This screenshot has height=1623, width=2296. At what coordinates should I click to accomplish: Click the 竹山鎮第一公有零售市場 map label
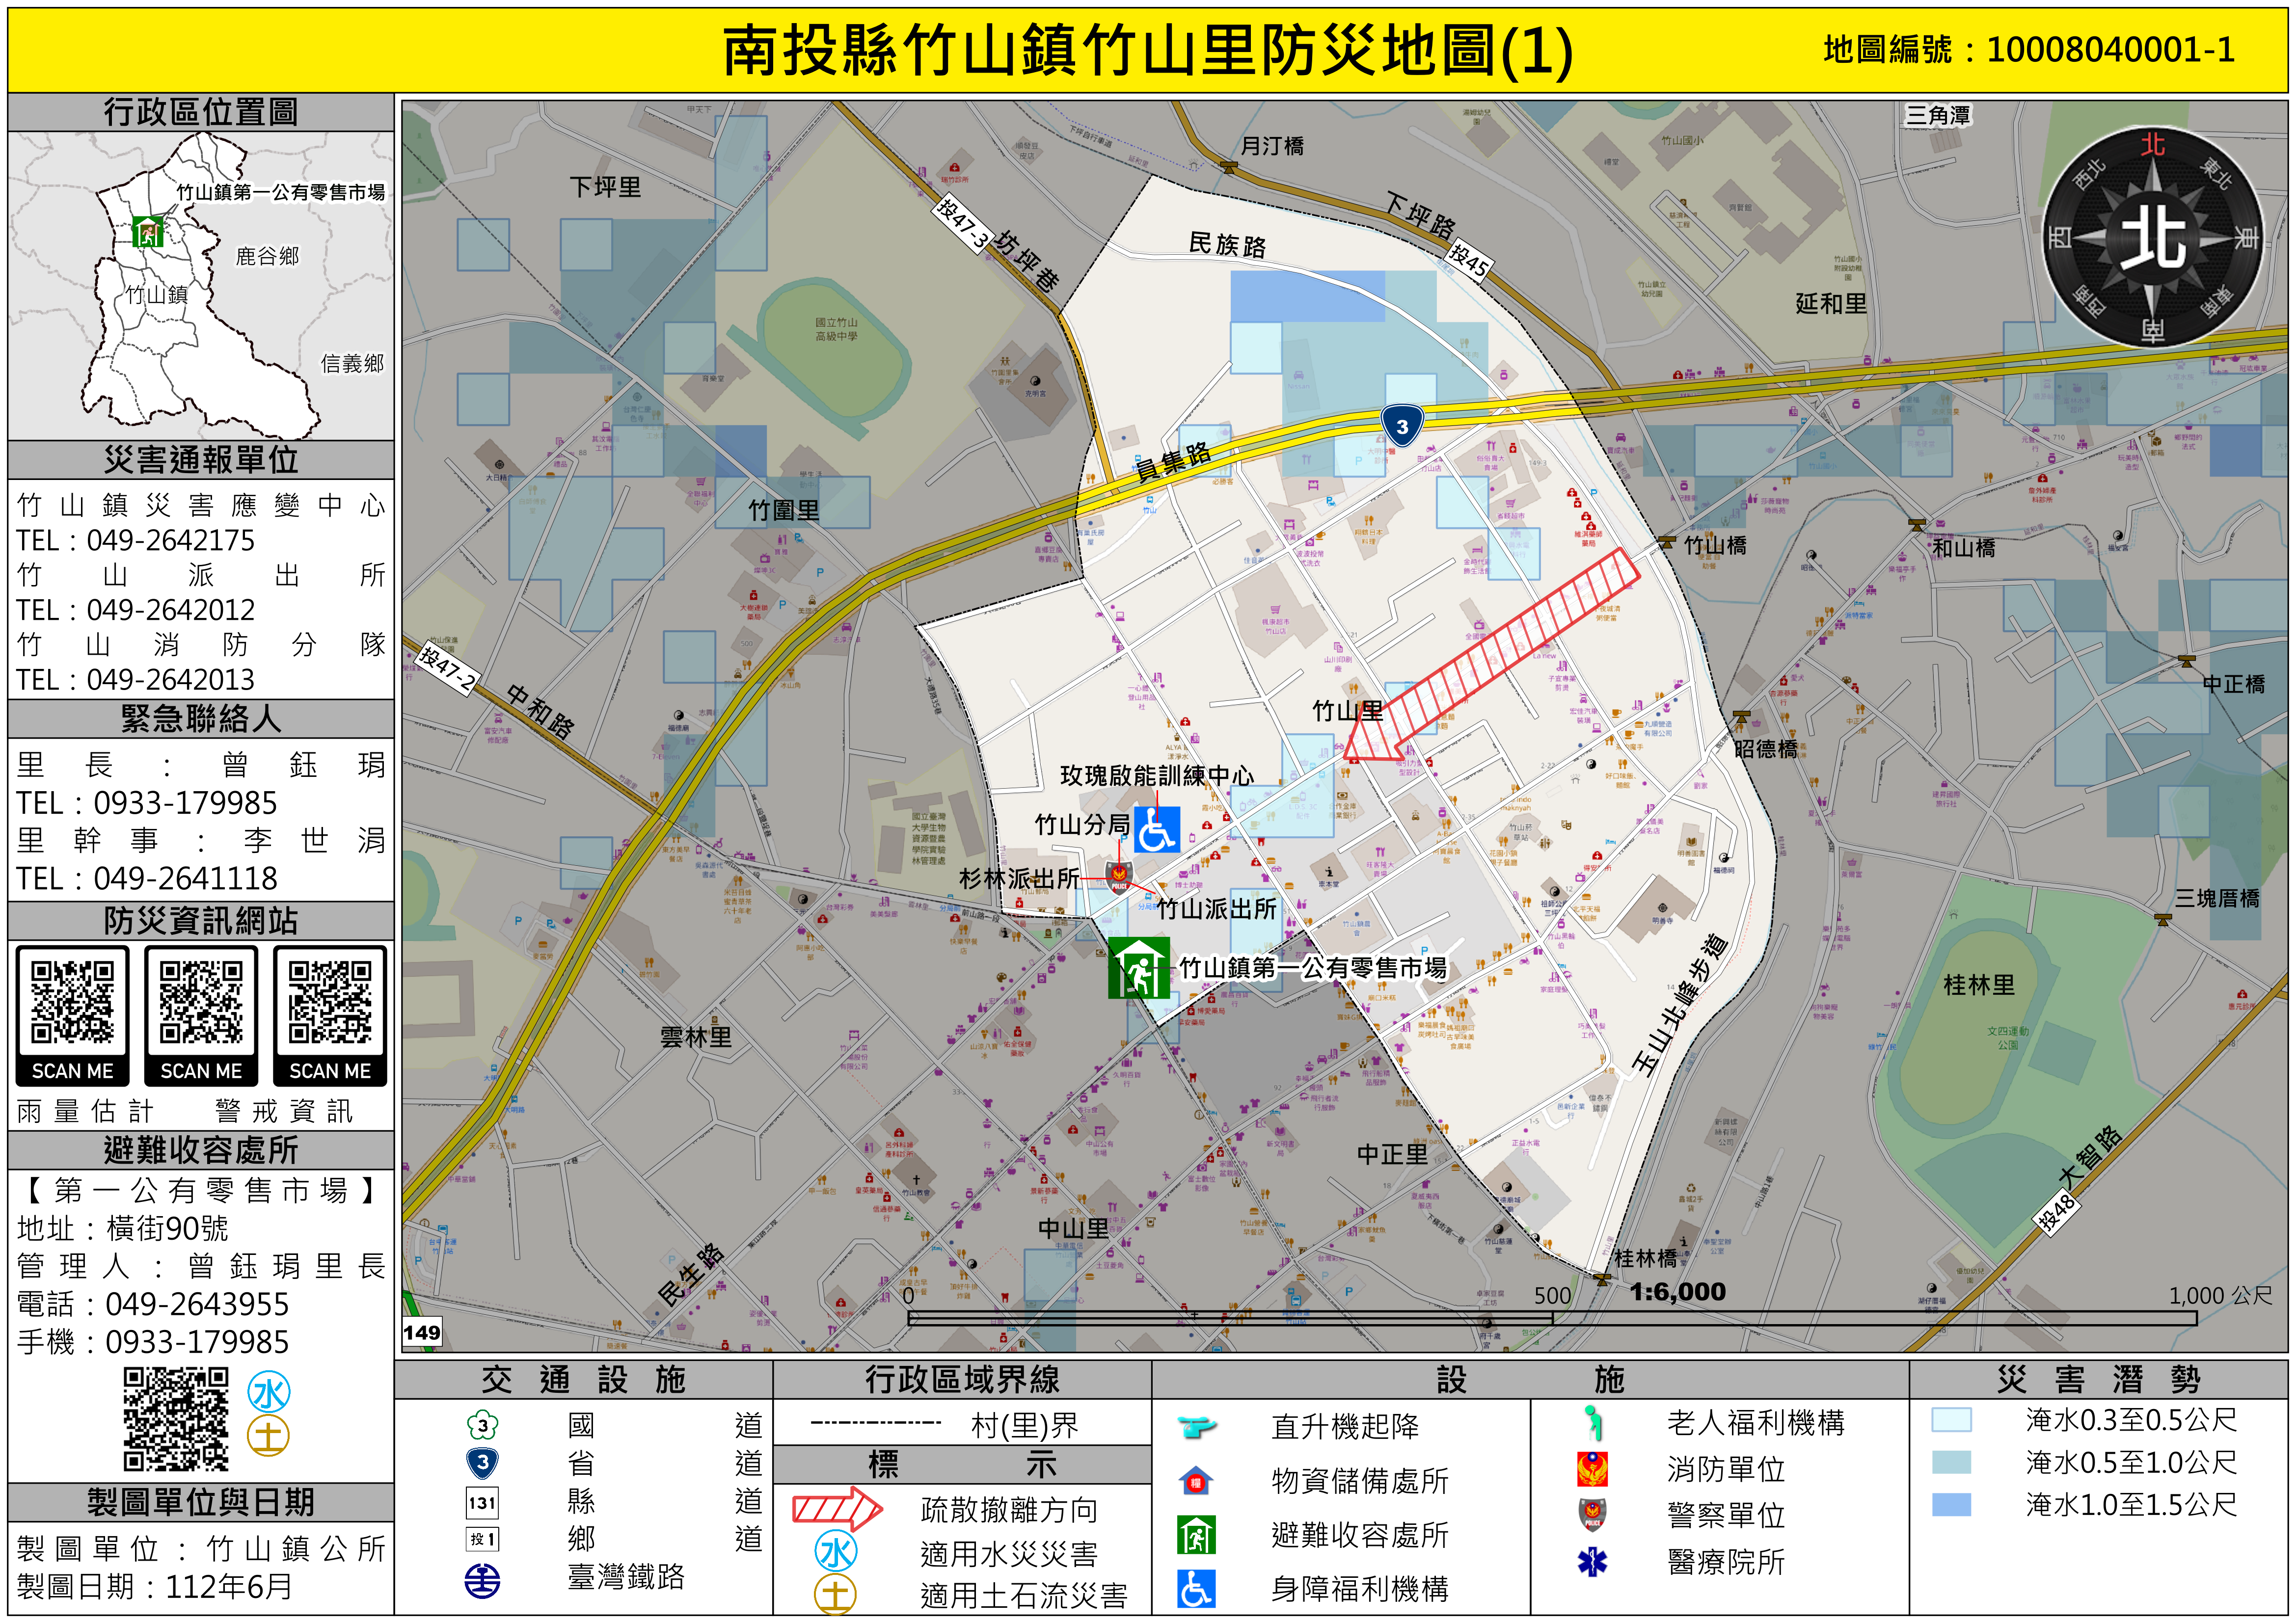(x=1312, y=968)
